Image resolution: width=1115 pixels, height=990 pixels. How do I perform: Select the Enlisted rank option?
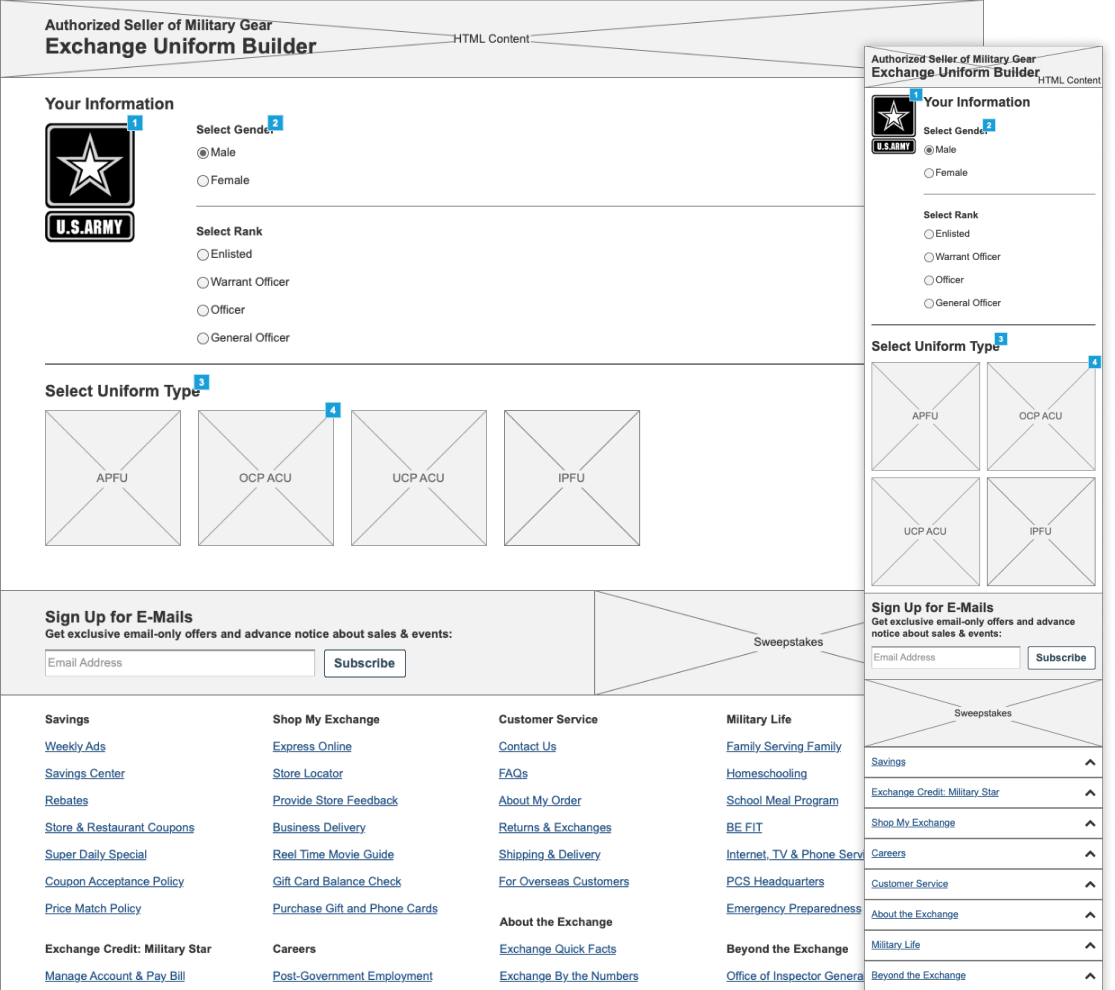point(203,254)
